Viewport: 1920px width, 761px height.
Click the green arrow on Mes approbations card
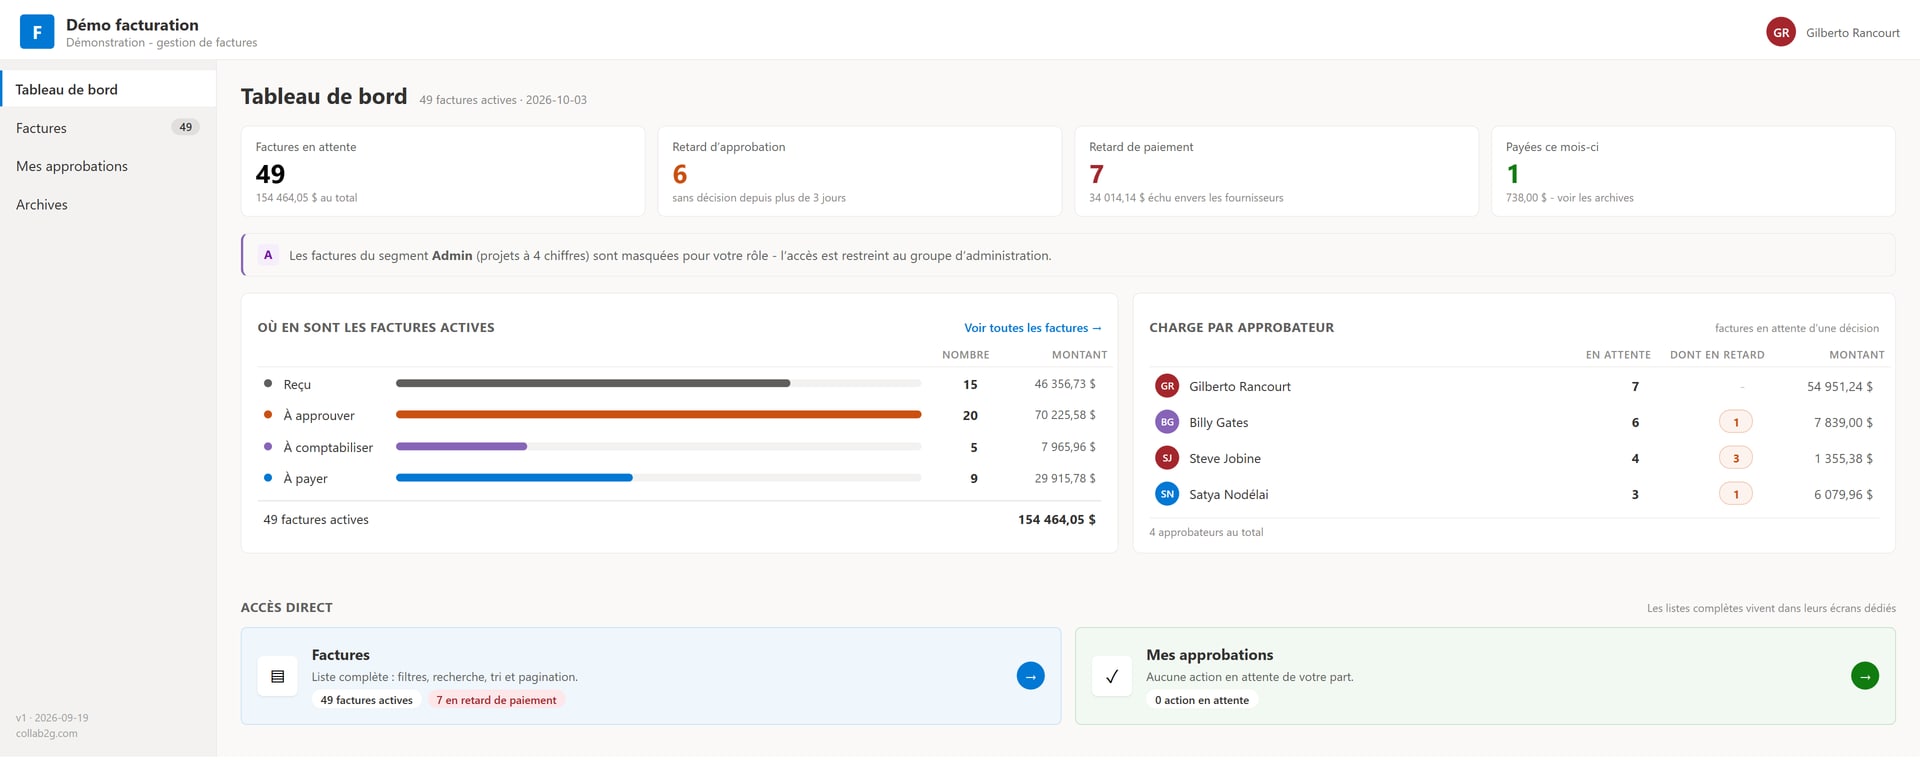1864,676
